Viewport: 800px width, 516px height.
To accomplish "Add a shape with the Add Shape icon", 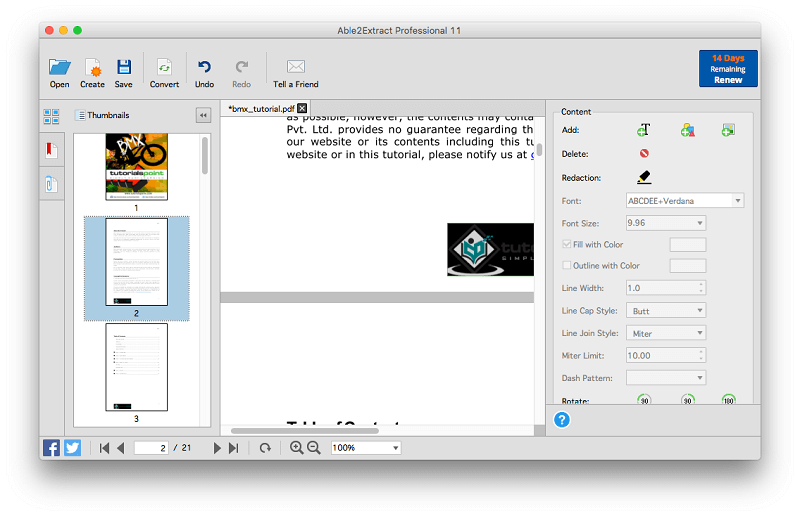I will click(687, 130).
